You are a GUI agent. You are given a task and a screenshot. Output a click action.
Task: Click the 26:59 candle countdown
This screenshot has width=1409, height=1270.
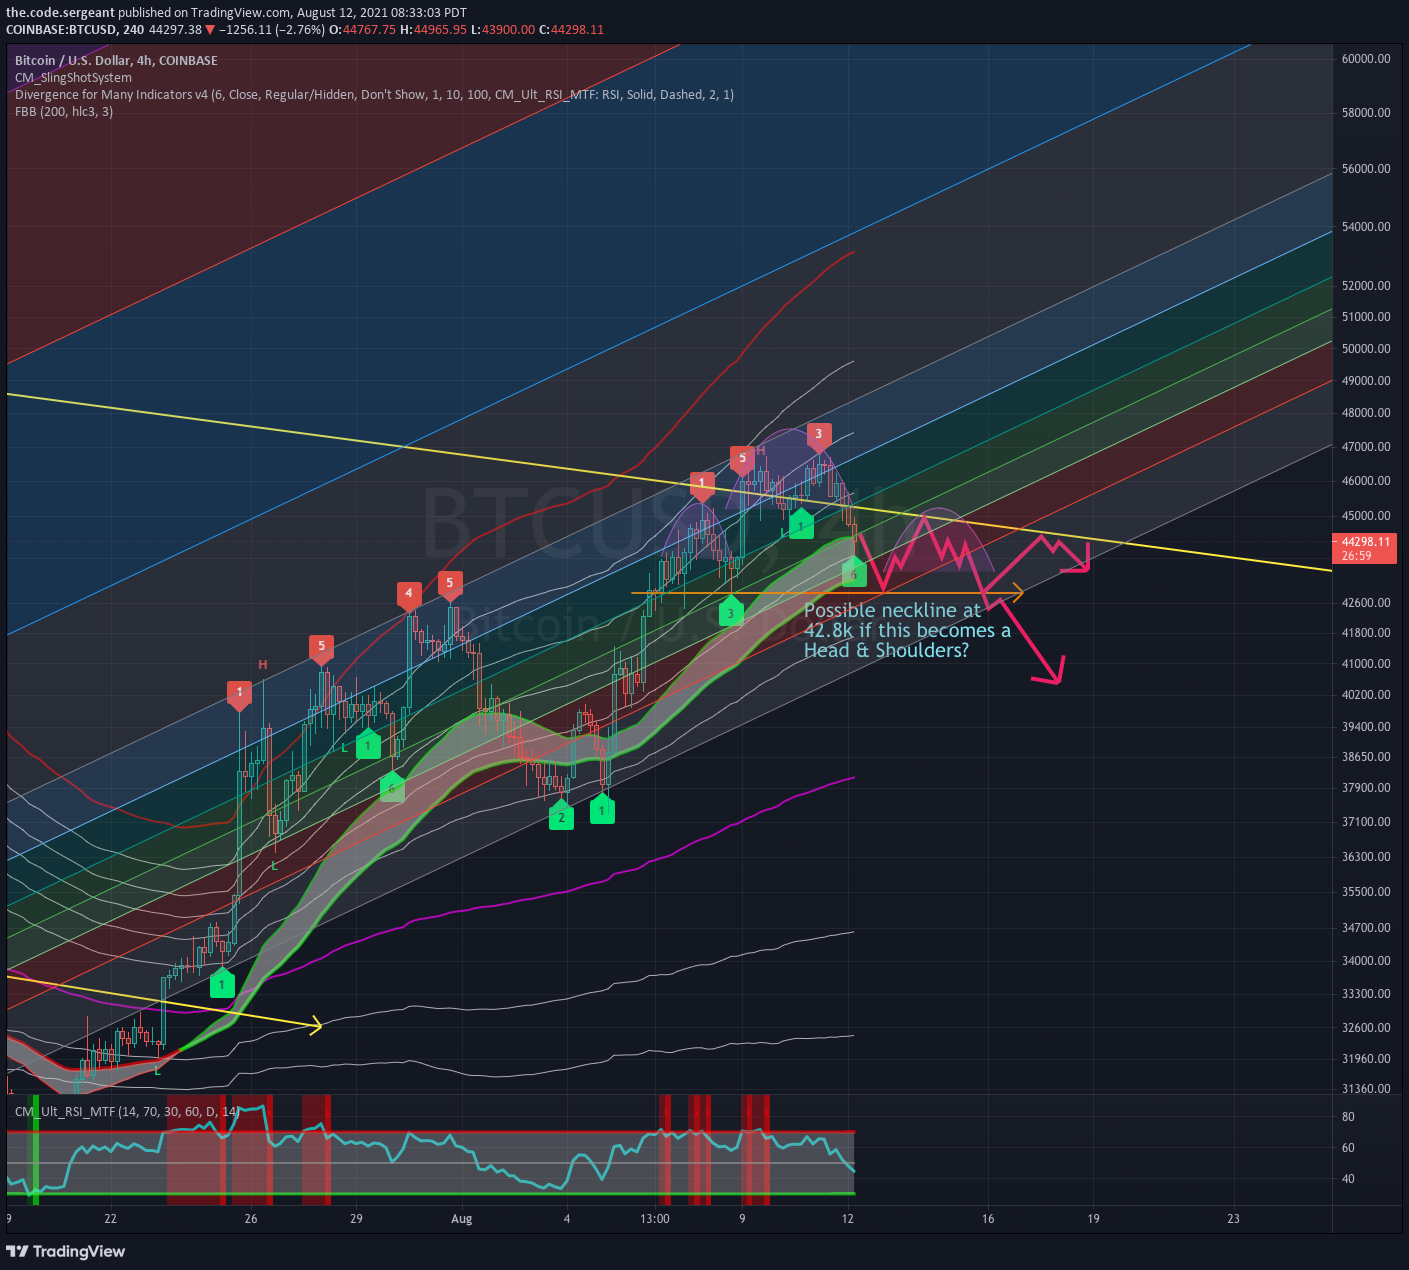point(1356,555)
